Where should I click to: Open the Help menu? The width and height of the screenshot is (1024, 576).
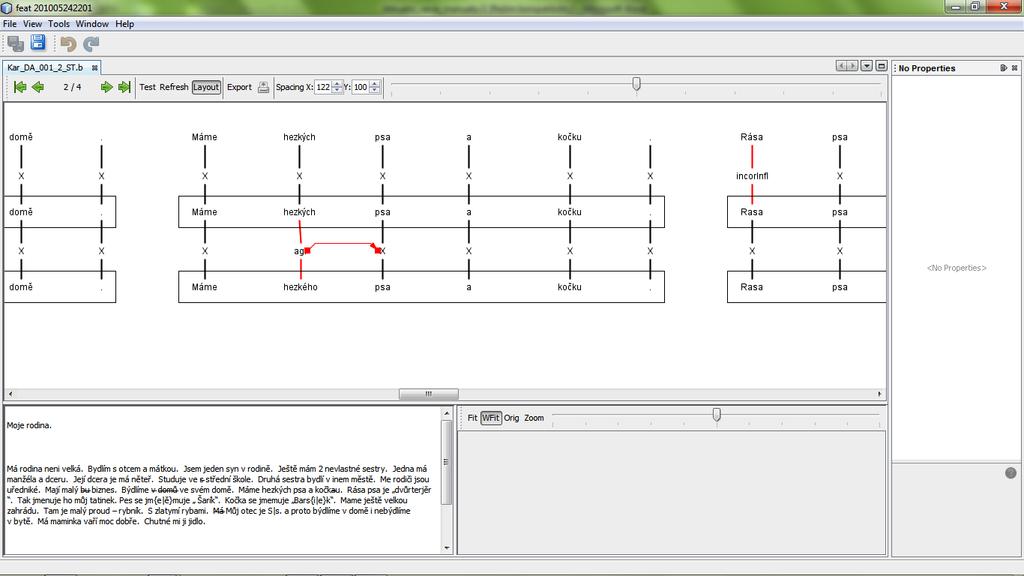coord(125,24)
